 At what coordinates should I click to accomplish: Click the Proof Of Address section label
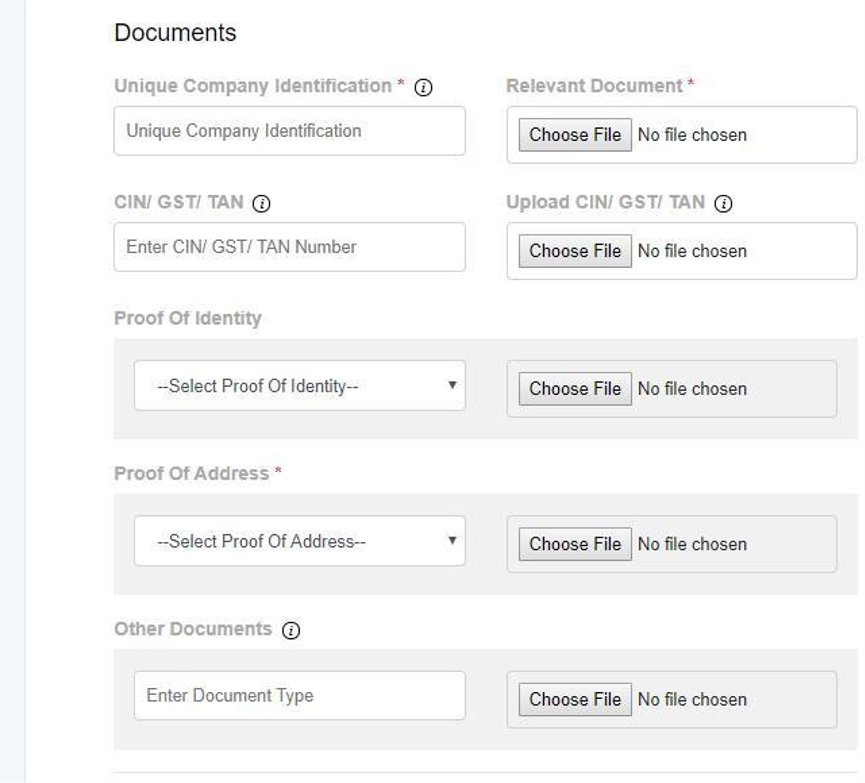click(191, 473)
